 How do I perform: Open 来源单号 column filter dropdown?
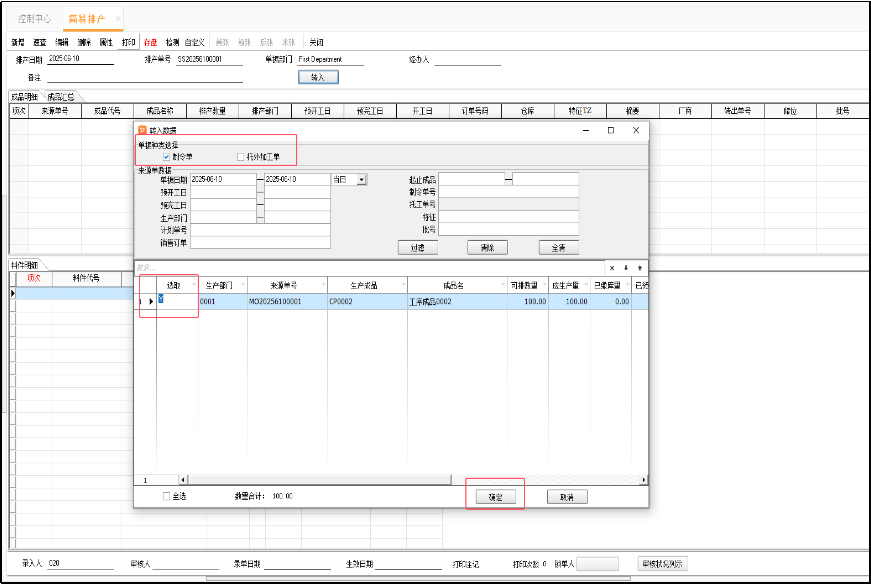point(323,285)
